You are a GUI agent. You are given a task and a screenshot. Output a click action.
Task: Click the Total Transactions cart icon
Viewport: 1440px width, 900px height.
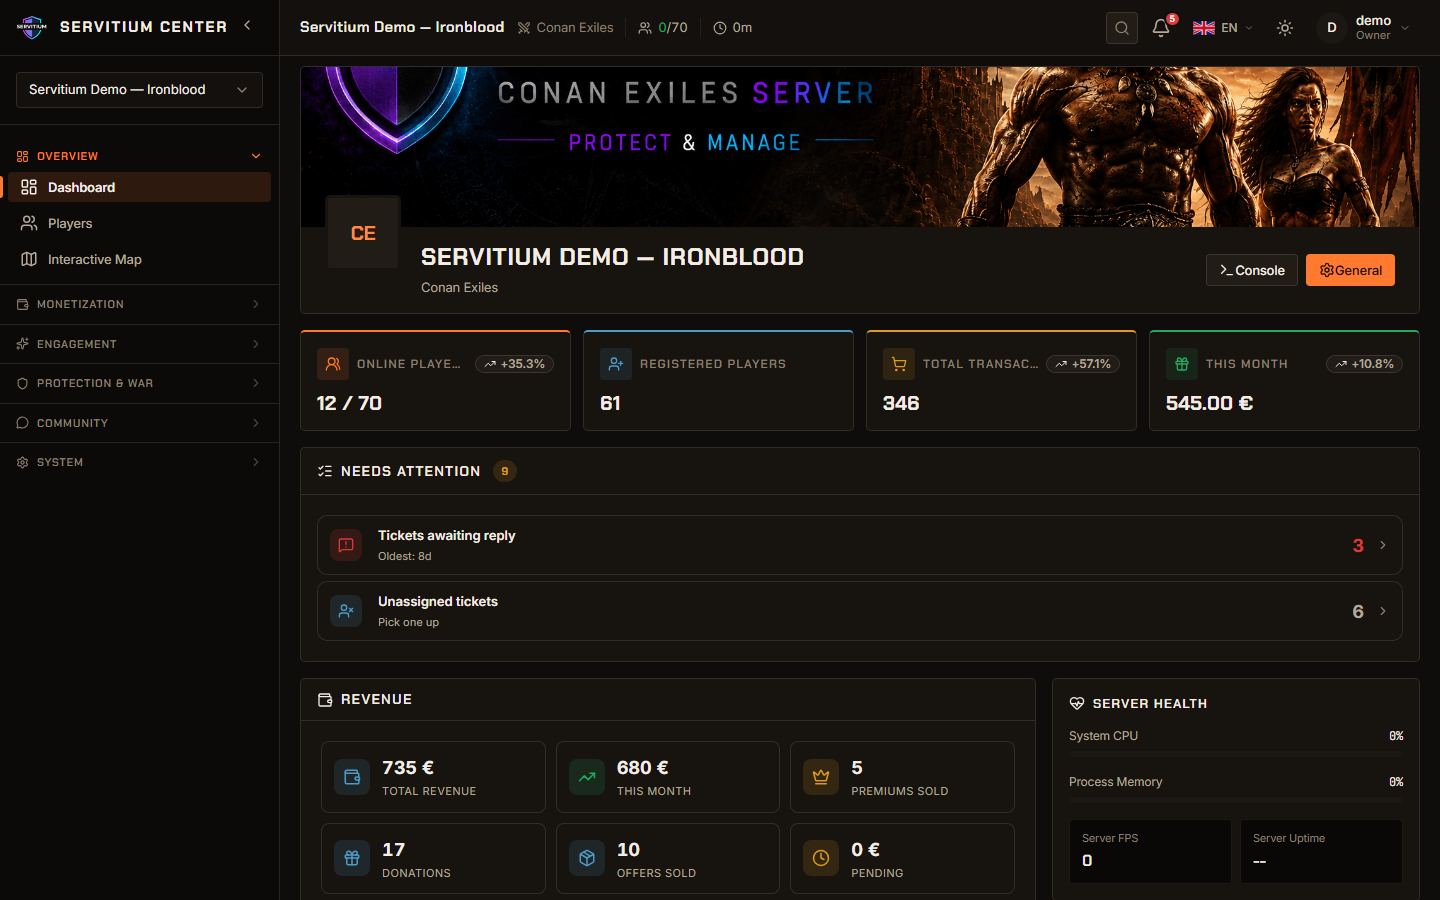click(899, 364)
